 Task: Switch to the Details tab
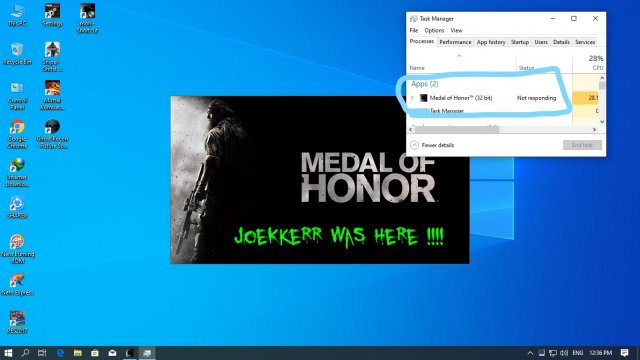pyautogui.click(x=561, y=42)
